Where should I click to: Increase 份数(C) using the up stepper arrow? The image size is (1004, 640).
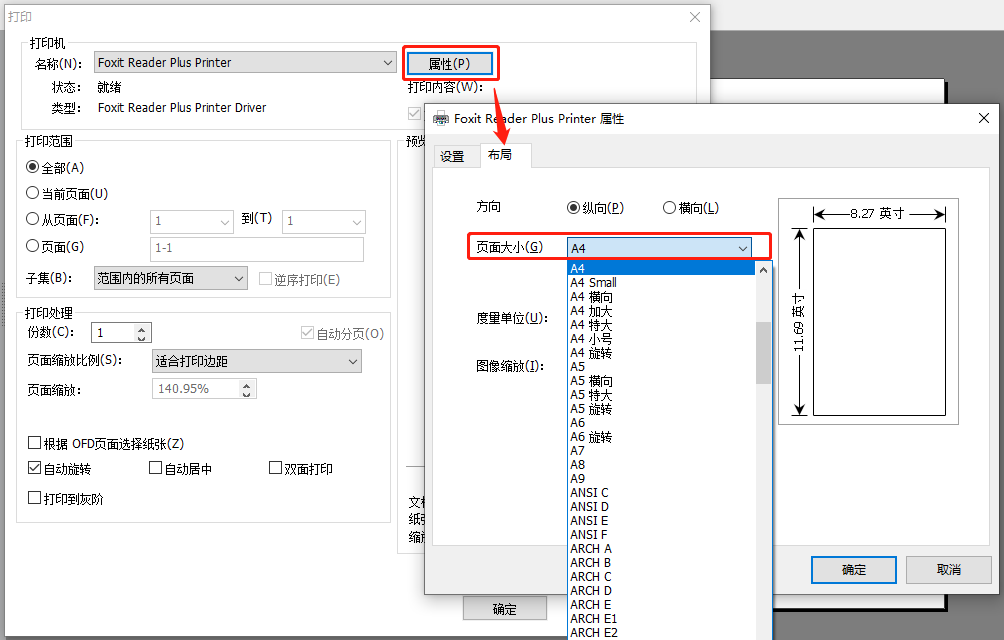tap(139, 326)
